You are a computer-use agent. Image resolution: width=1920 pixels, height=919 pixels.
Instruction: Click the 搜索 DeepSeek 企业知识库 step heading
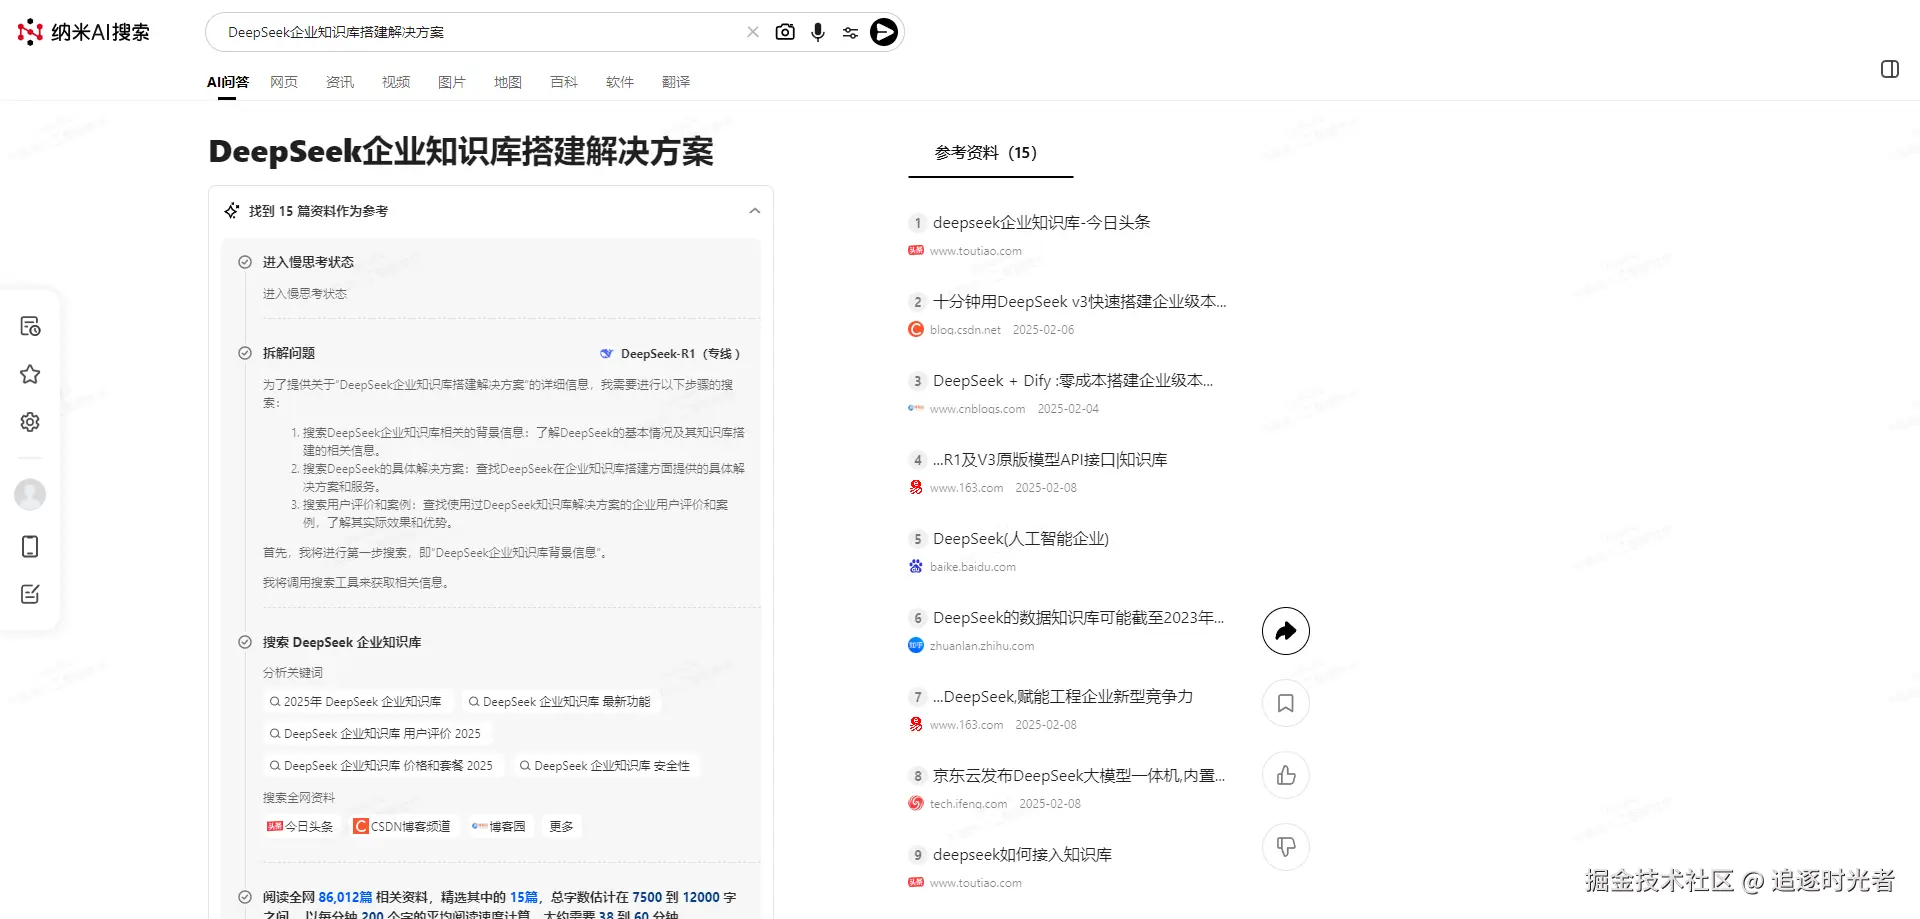(x=342, y=642)
